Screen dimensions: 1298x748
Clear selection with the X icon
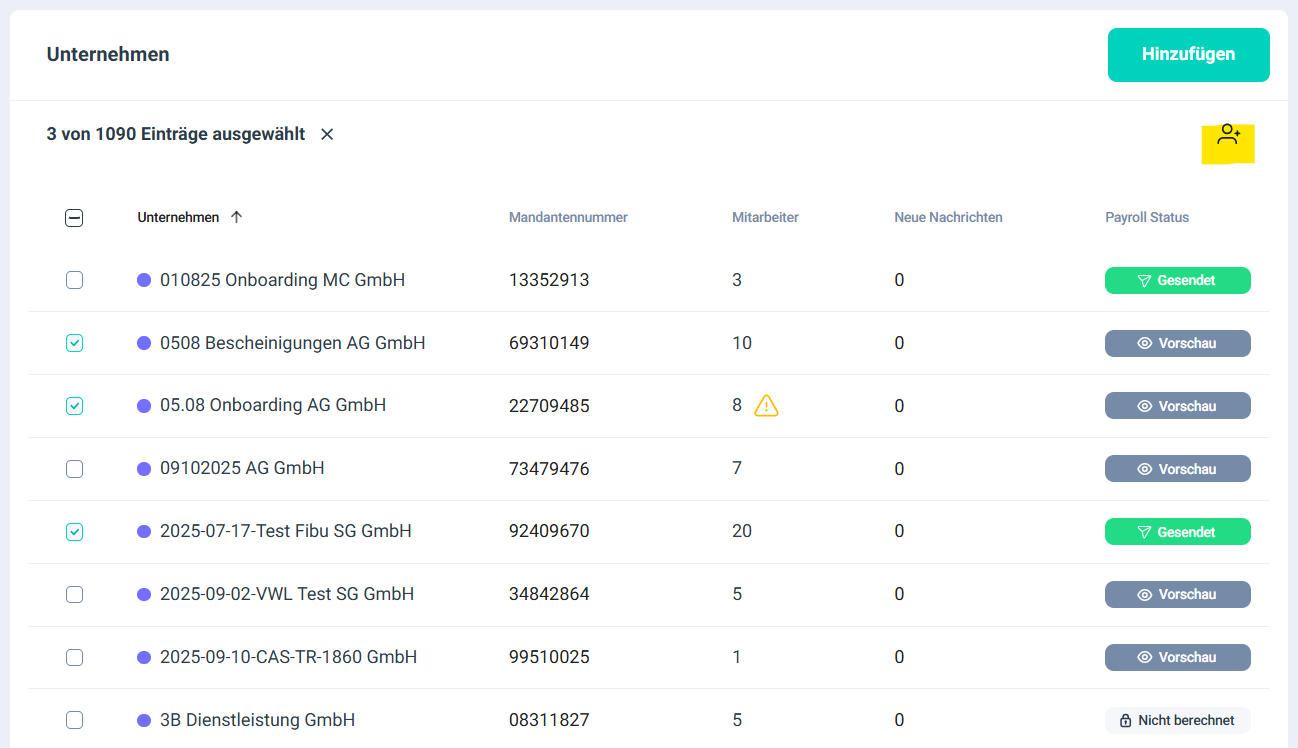point(327,134)
